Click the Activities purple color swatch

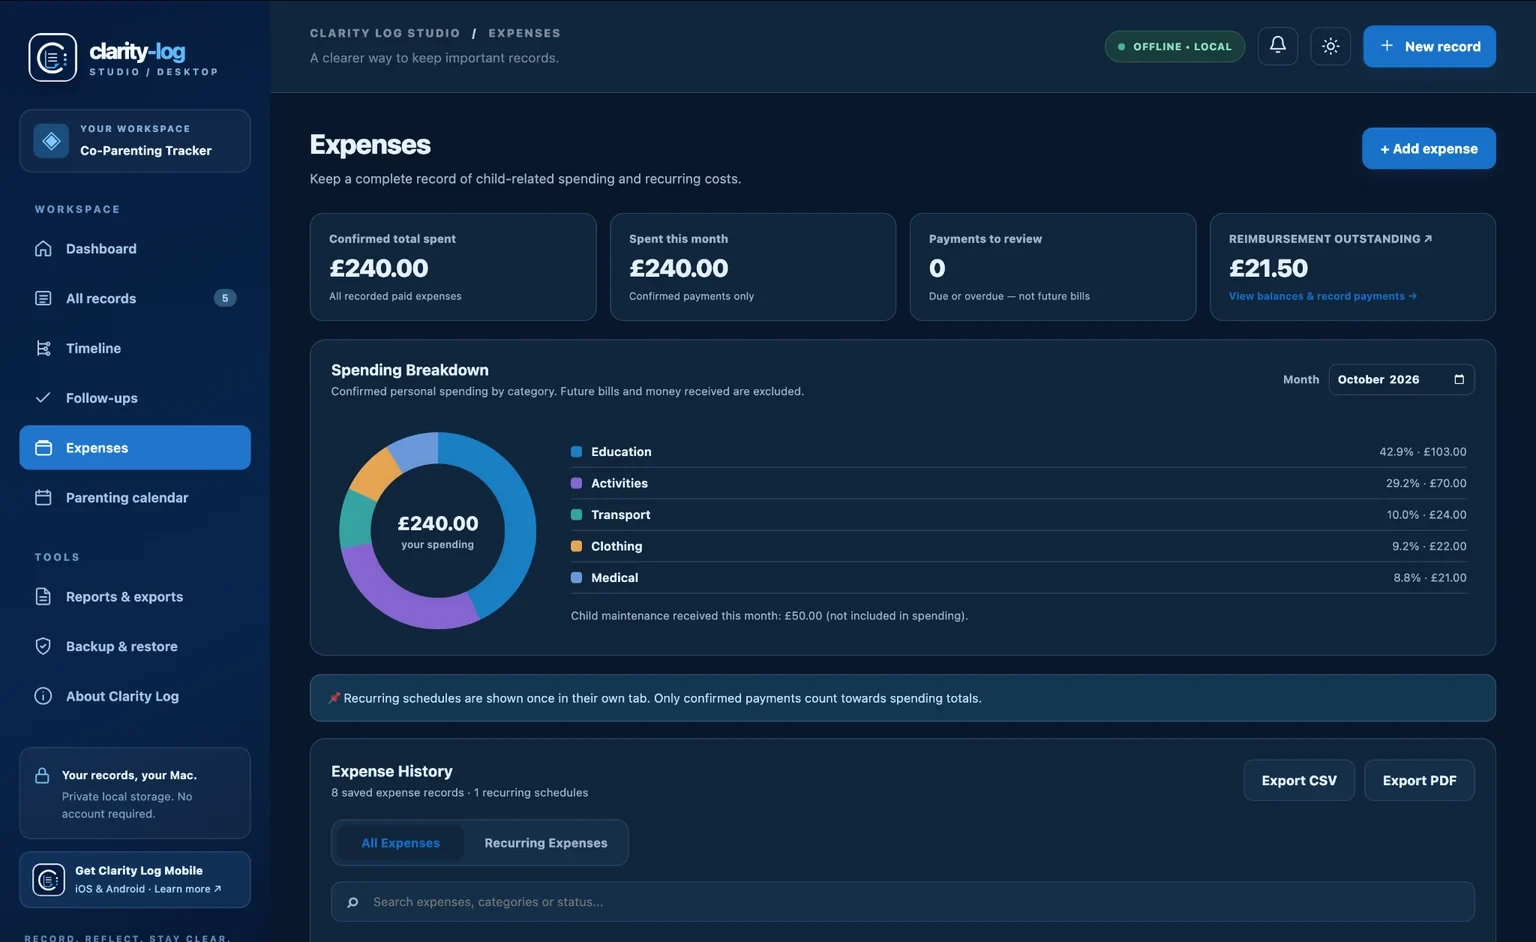click(x=576, y=483)
